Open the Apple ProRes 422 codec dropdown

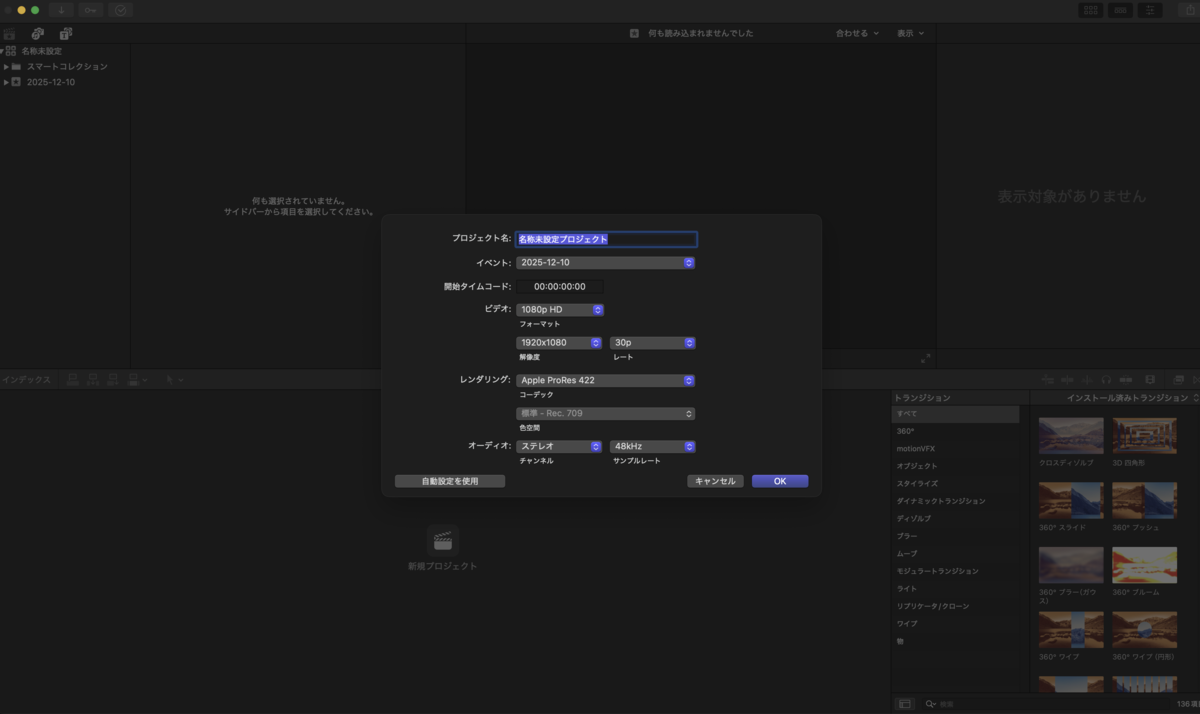point(605,381)
